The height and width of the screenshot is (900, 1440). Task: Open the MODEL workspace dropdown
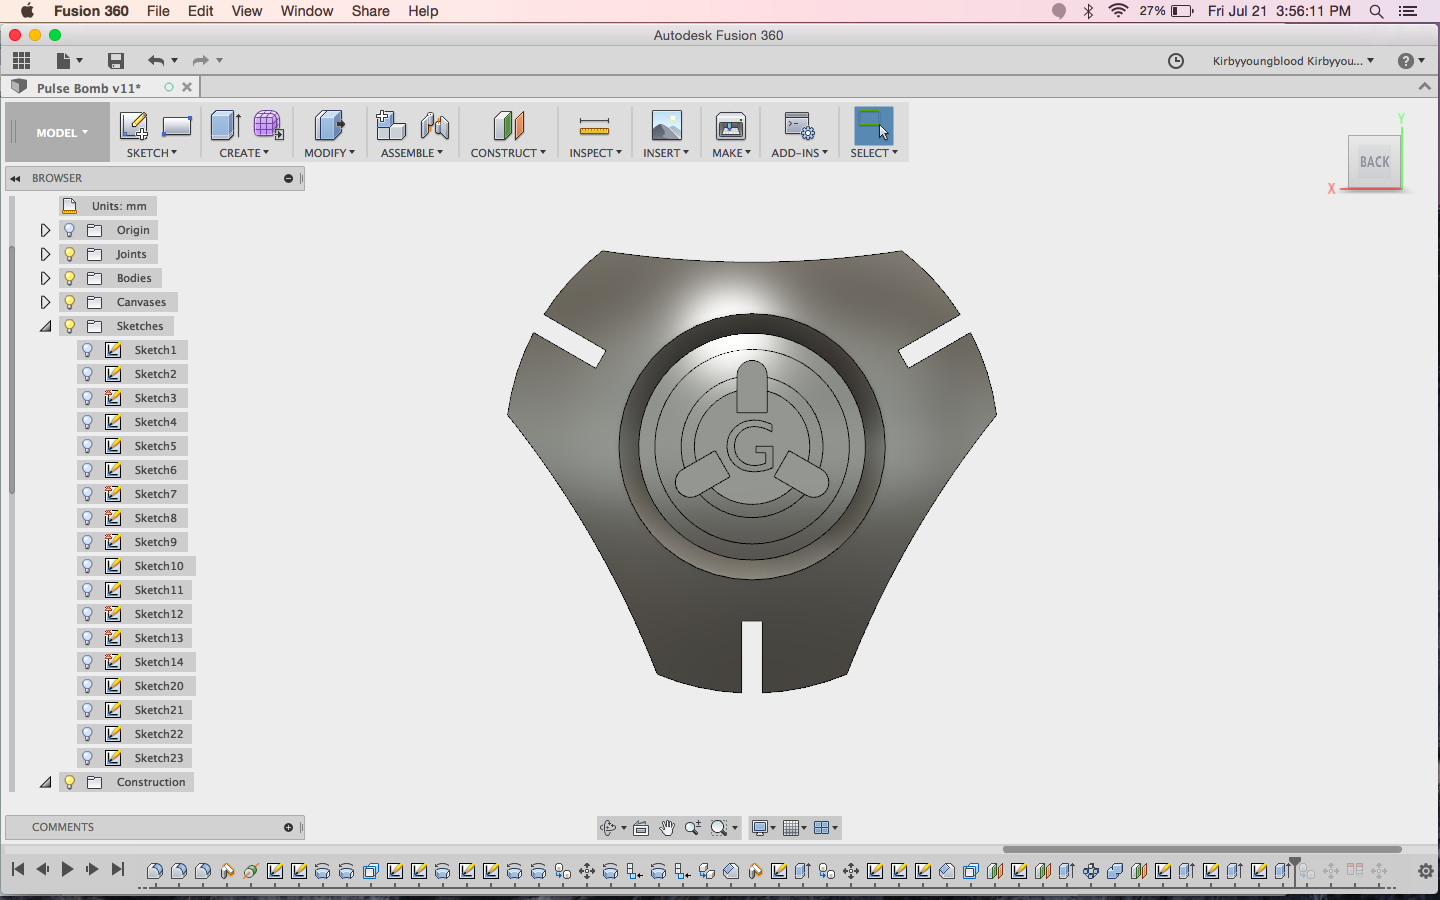(62, 132)
